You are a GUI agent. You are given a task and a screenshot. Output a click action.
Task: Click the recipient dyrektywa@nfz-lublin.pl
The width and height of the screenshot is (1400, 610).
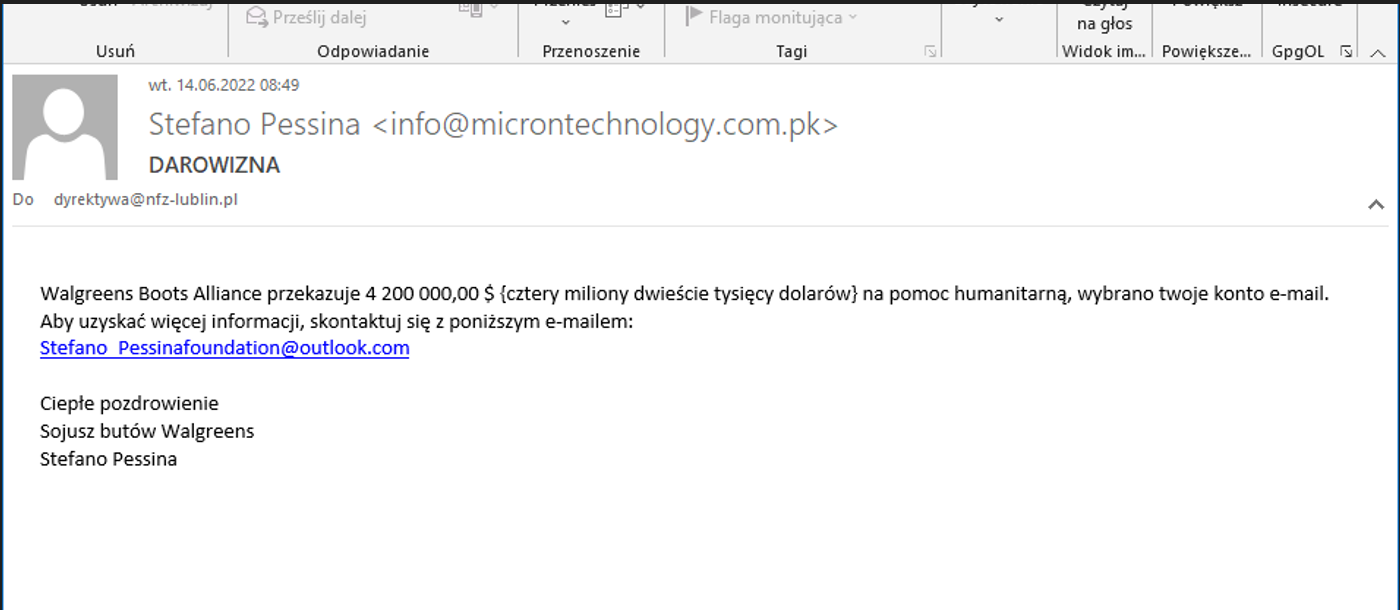coord(146,200)
